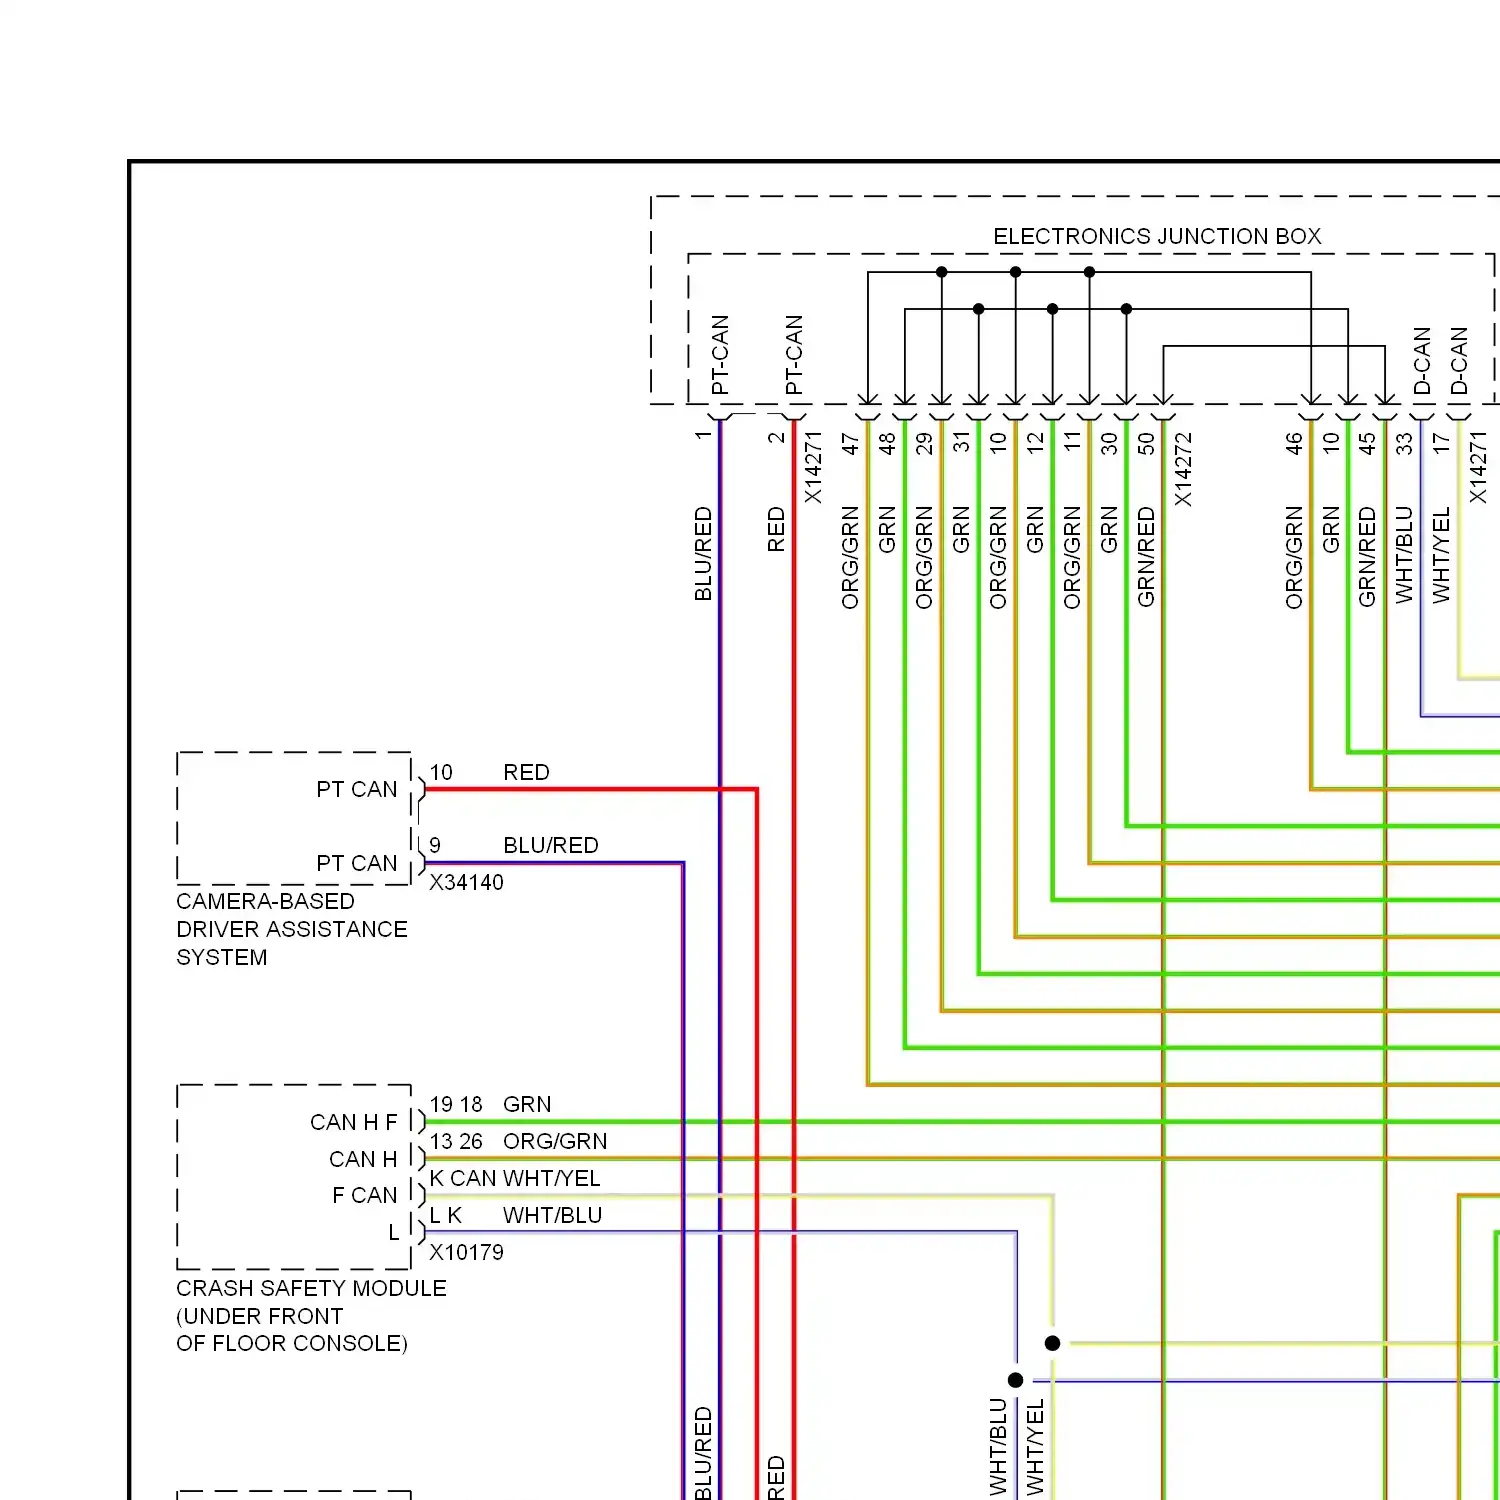Image resolution: width=1500 pixels, height=1500 pixels.
Task: Click the CAMERA-BASED label text
Action: coord(265,901)
